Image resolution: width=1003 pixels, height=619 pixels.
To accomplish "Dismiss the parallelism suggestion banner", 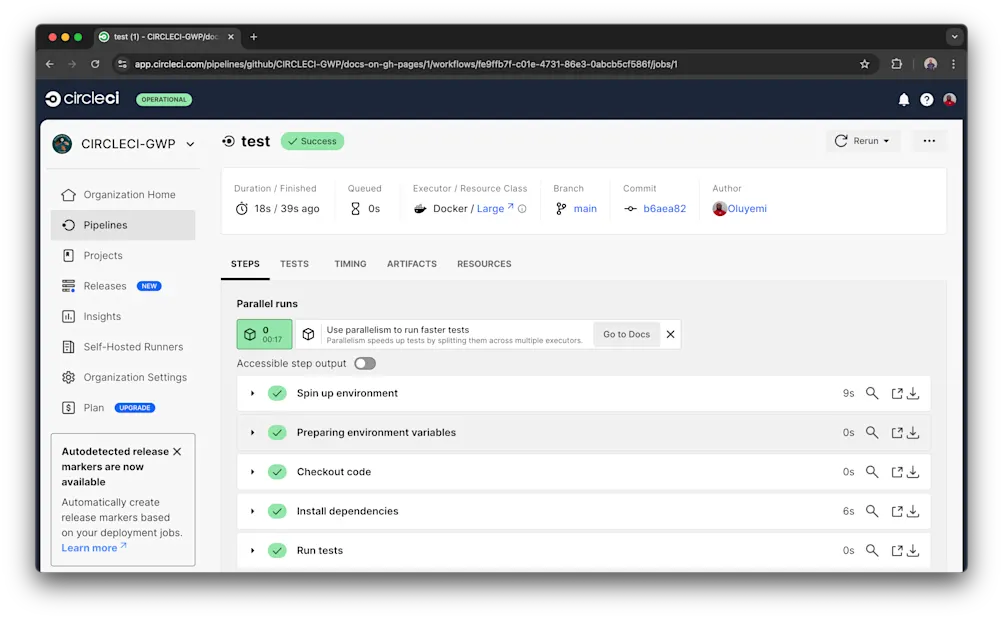I will pos(671,334).
